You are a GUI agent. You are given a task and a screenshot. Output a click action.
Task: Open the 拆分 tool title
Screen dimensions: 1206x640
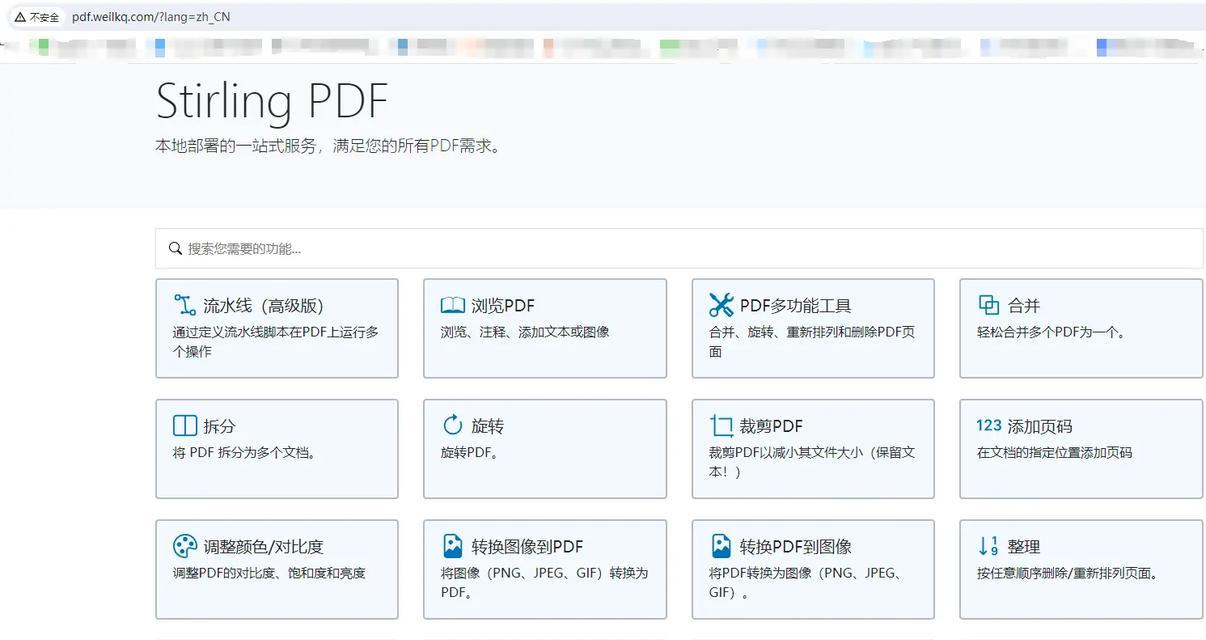tap(220, 426)
